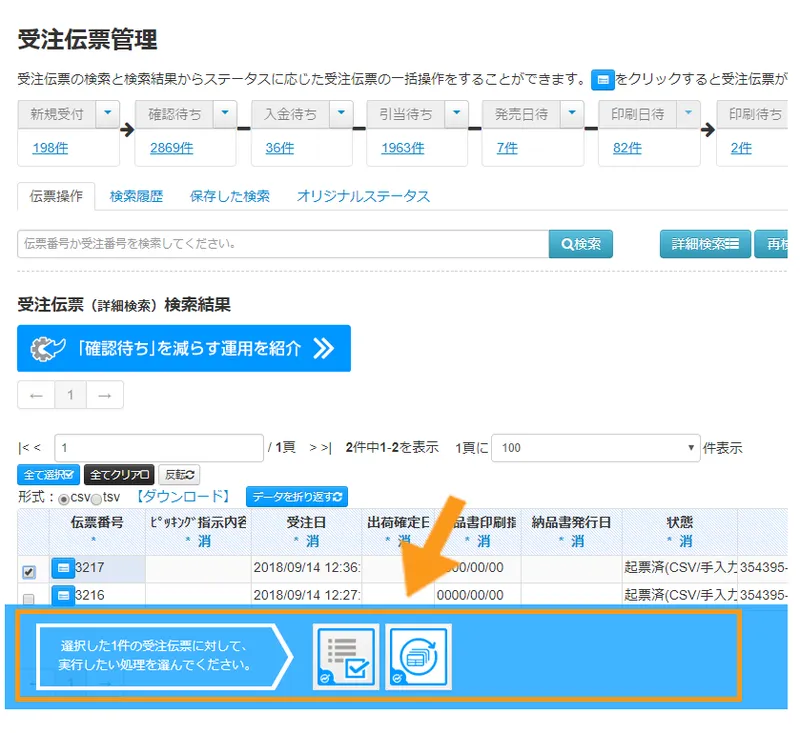Click 確認待ちを減らす運用を紹介 banner
This screenshot has height=733, width=800.
[x=184, y=348]
